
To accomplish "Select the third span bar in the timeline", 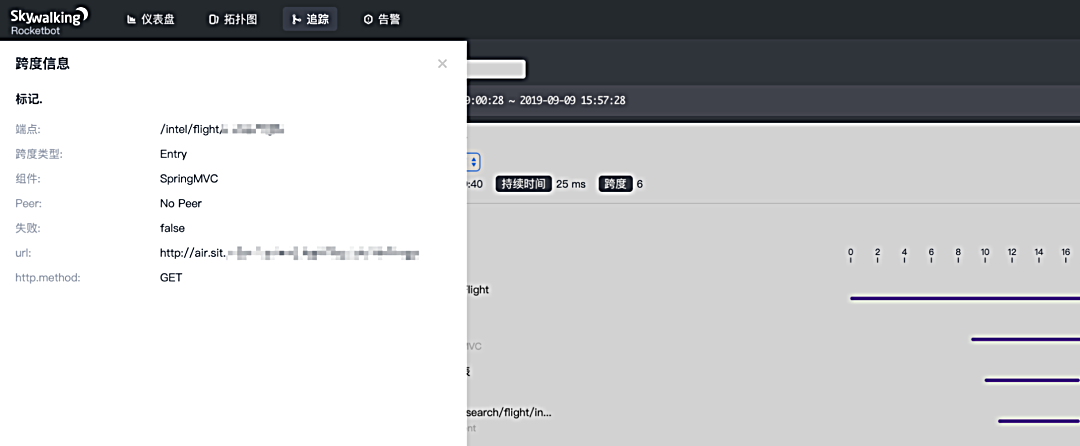I will tap(1032, 380).
